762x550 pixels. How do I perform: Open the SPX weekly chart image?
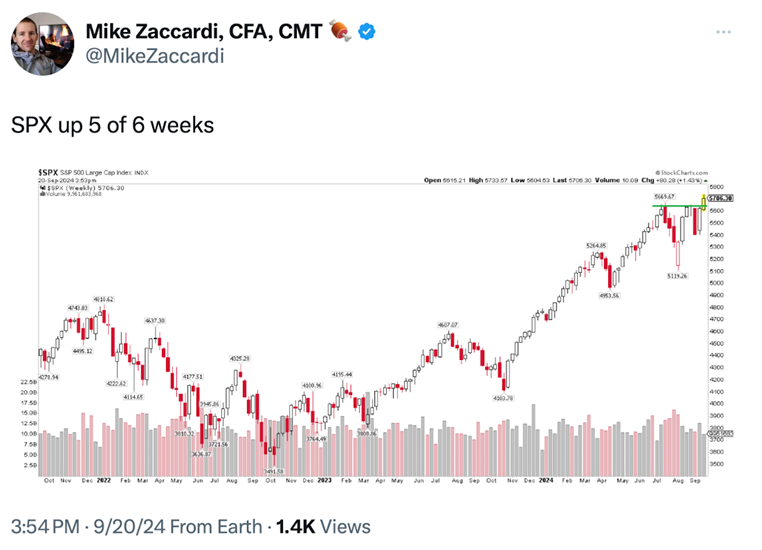click(x=380, y=320)
